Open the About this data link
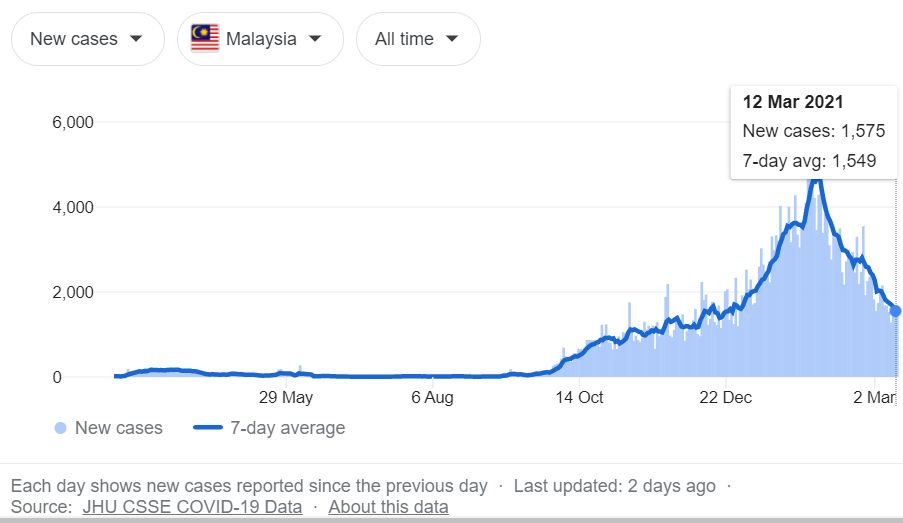The image size is (903, 523). pyautogui.click(x=388, y=507)
